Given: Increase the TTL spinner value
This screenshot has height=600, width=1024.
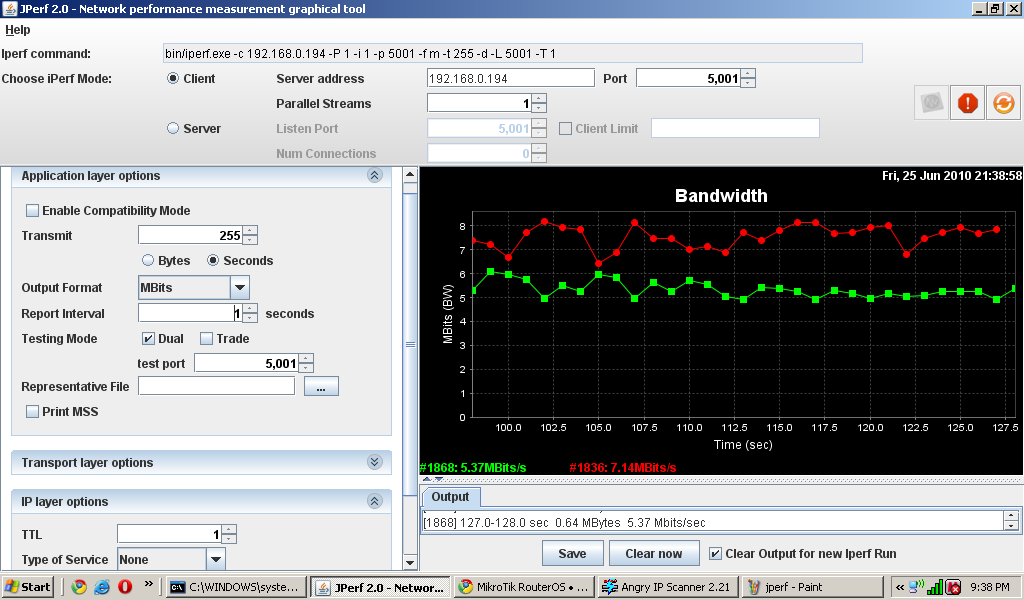Looking at the screenshot, I should tap(229, 529).
